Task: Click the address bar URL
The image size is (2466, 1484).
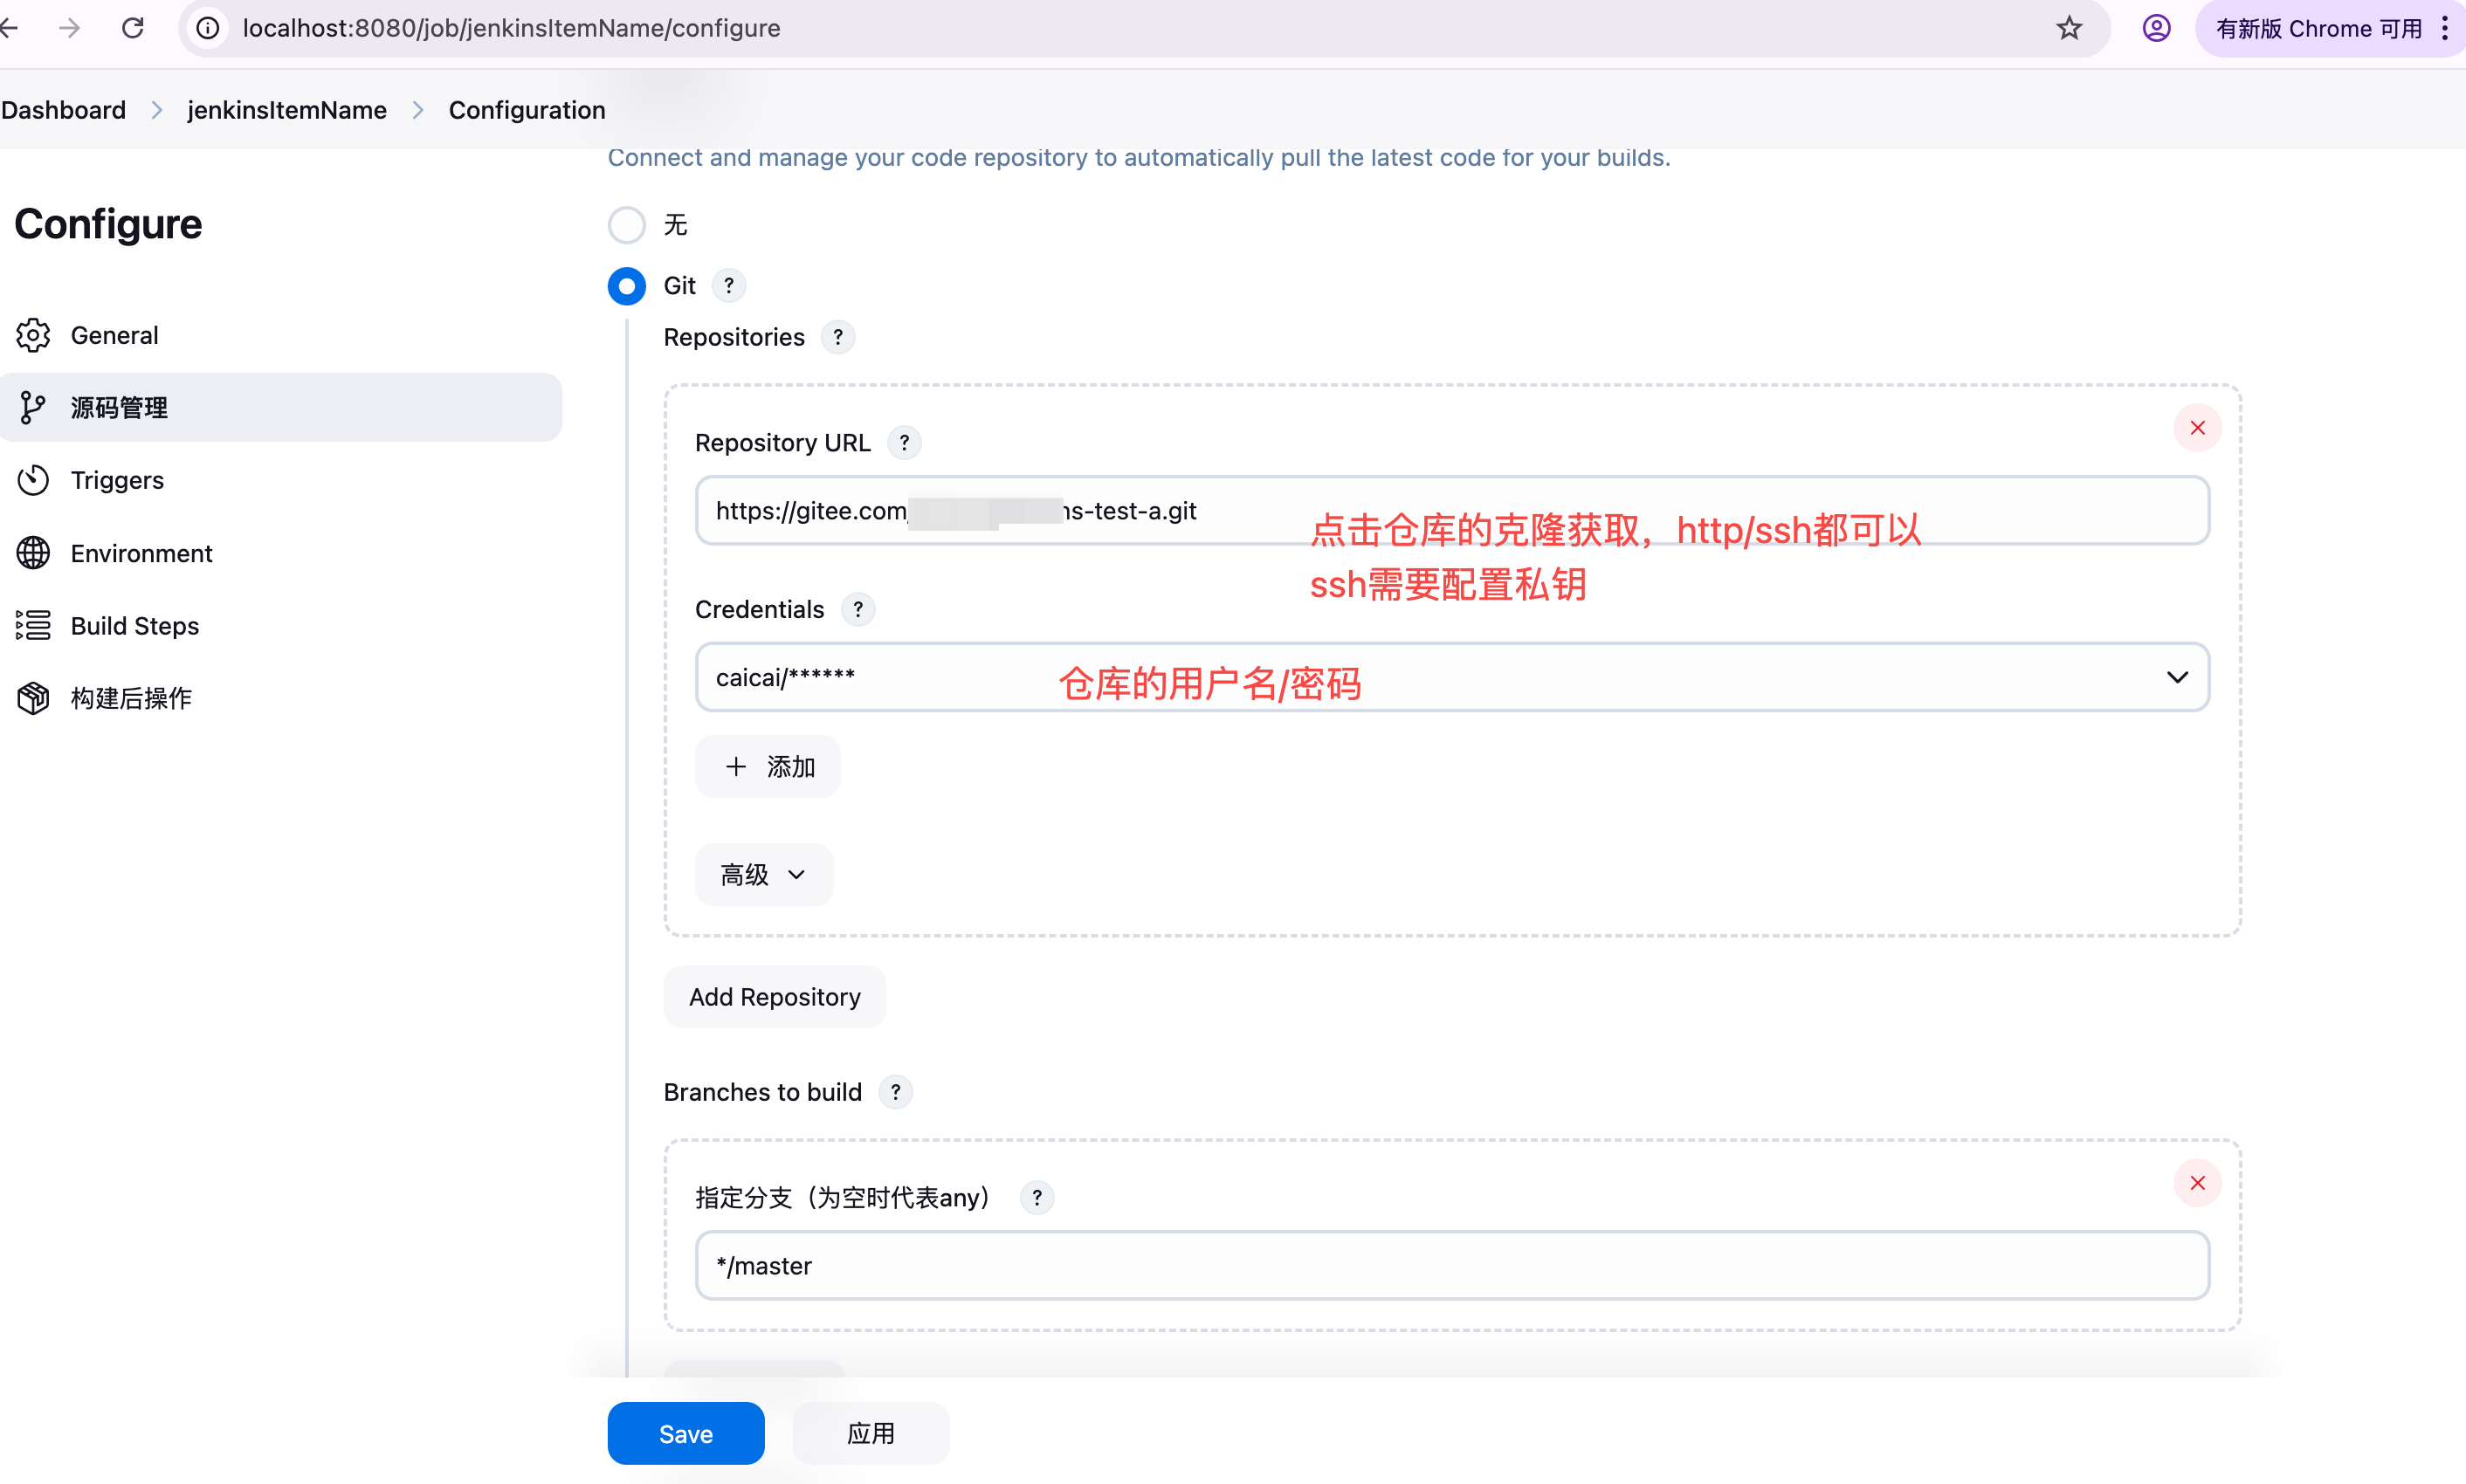Action: [x=511, y=28]
